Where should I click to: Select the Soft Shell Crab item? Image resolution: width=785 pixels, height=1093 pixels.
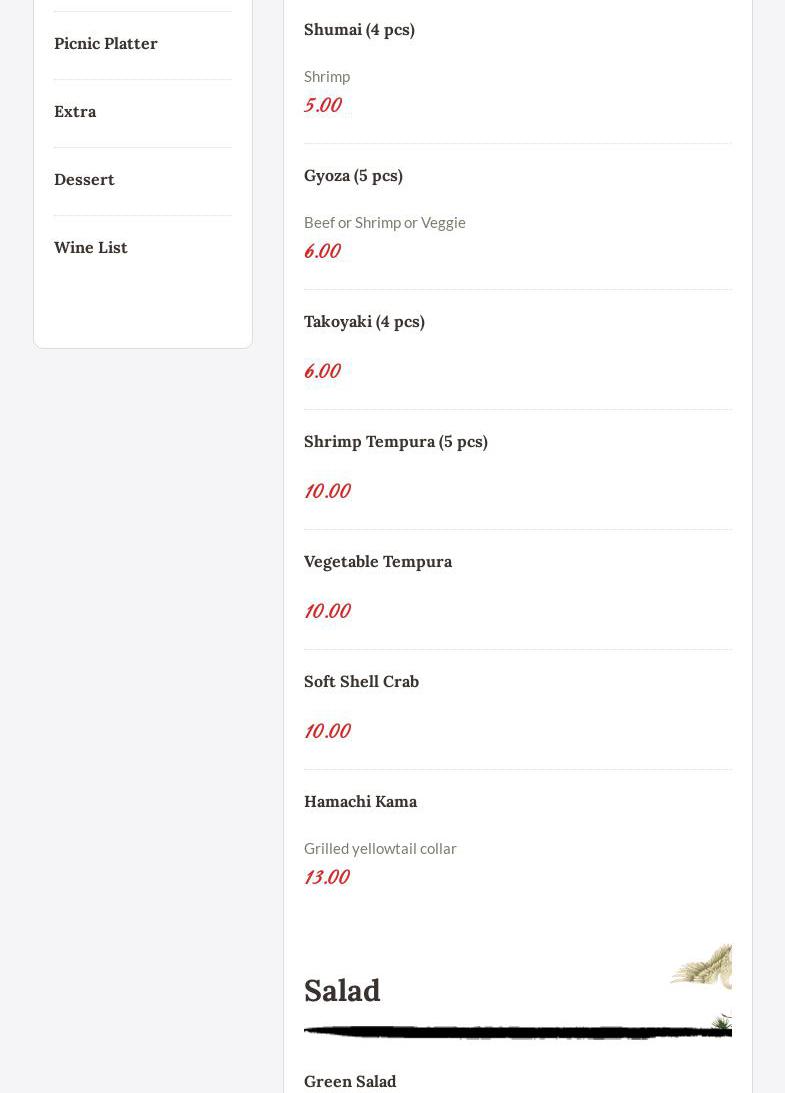[361, 682]
